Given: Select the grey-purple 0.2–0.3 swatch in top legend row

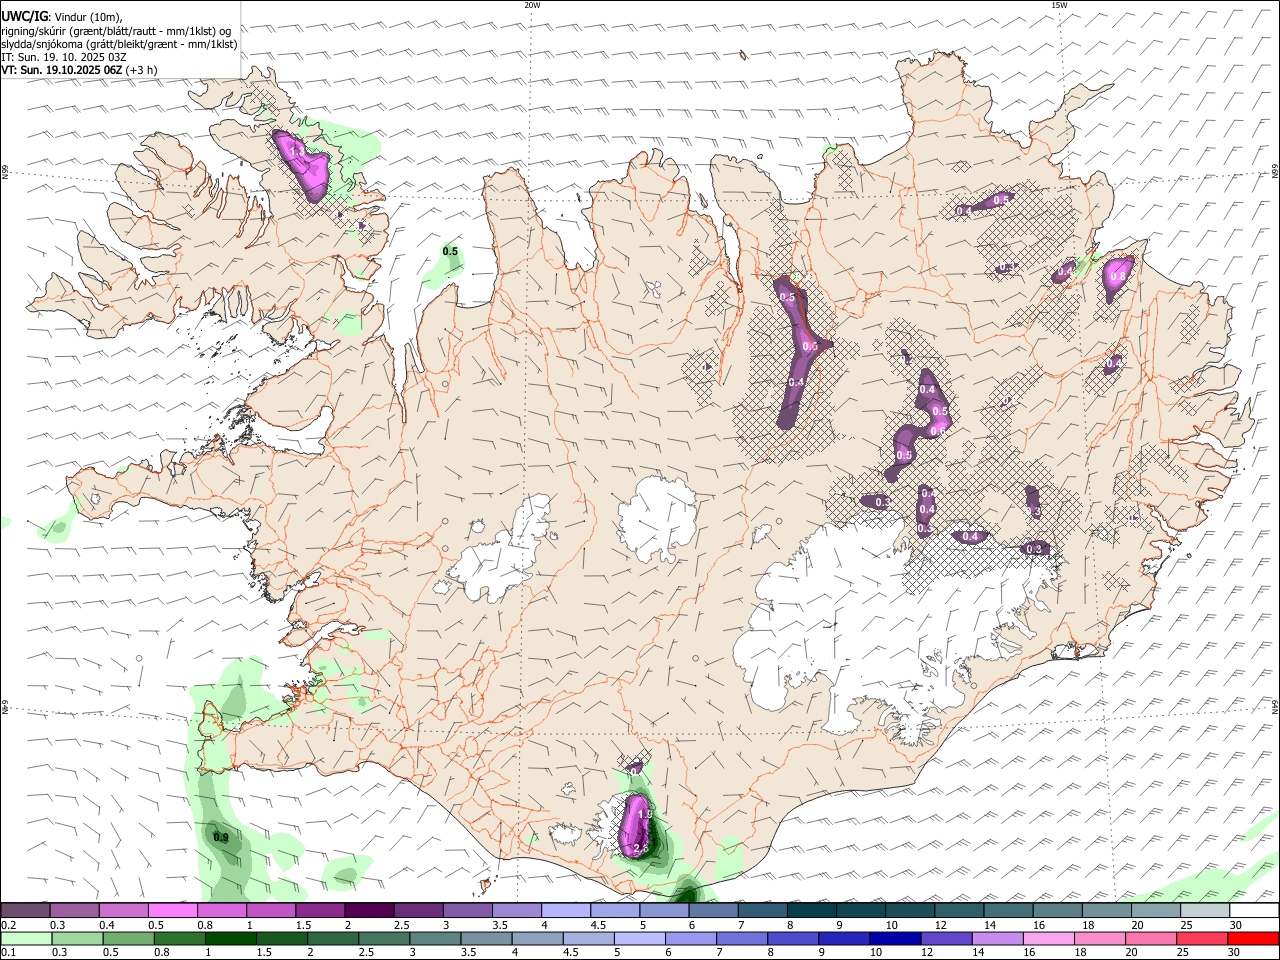Looking at the screenshot, I should click(26, 910).
